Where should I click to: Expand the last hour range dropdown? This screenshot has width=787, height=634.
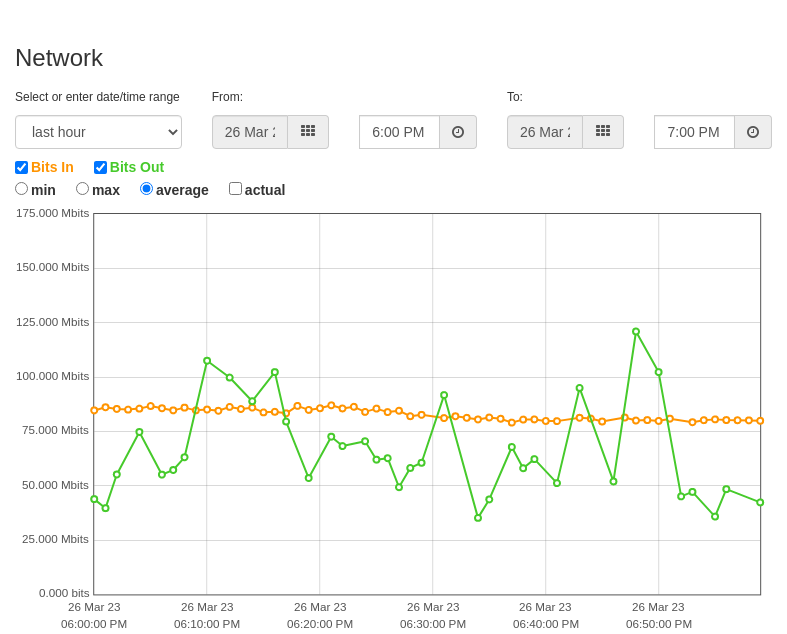point(98,132)
